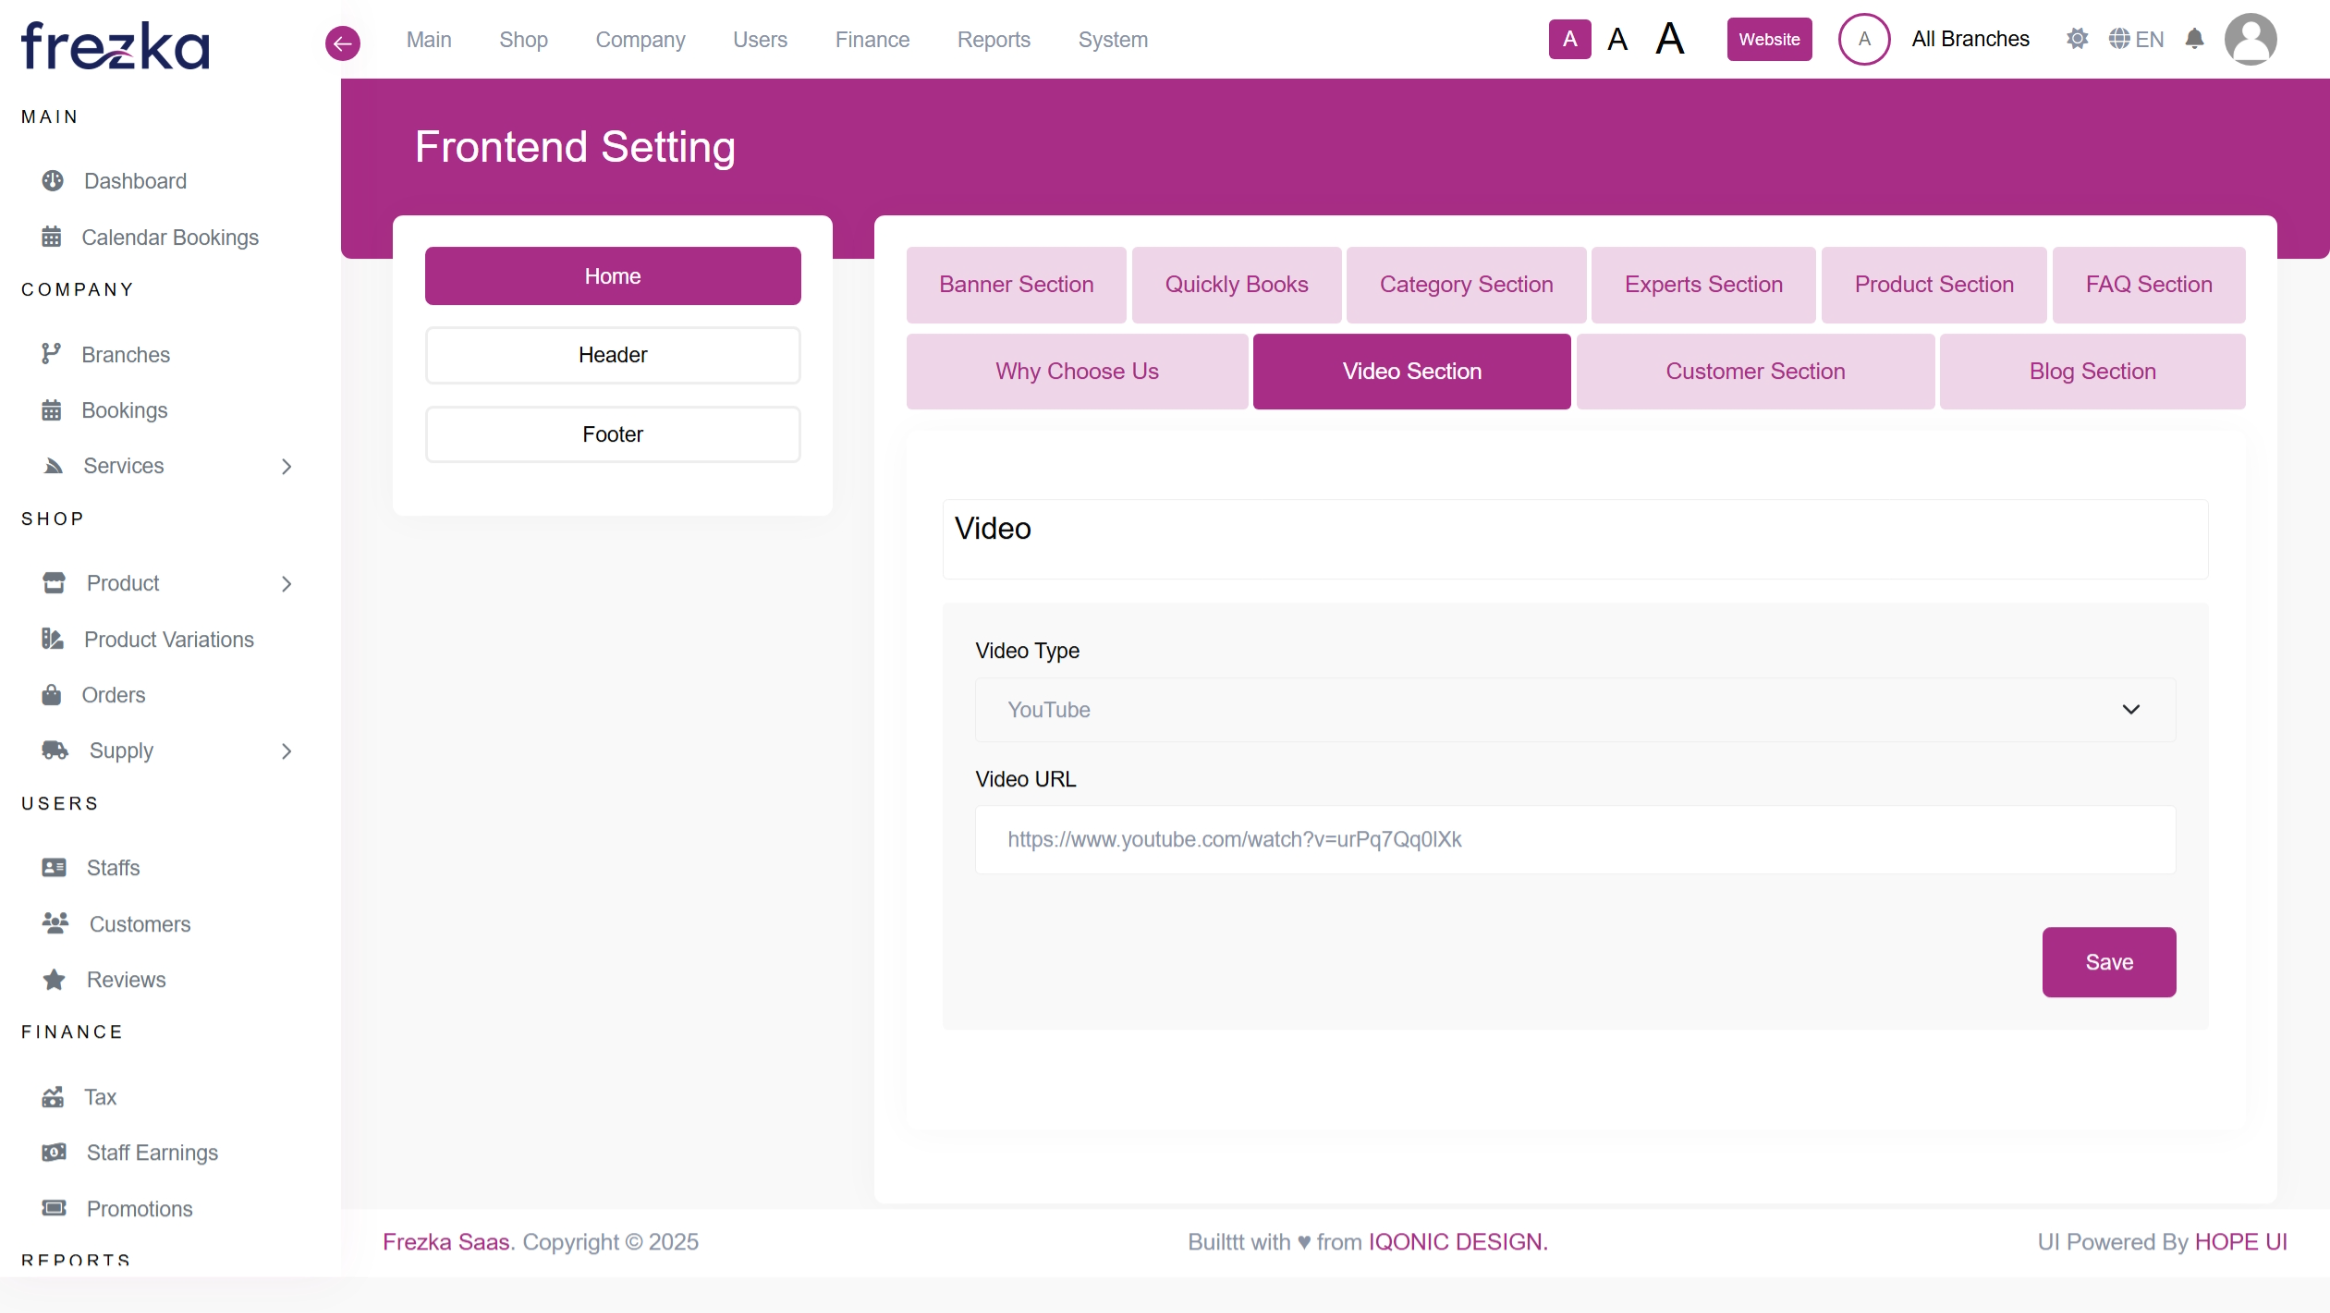Select the medium font size A
The width and height of the screenshot is (2330, 1313).
1617,40
